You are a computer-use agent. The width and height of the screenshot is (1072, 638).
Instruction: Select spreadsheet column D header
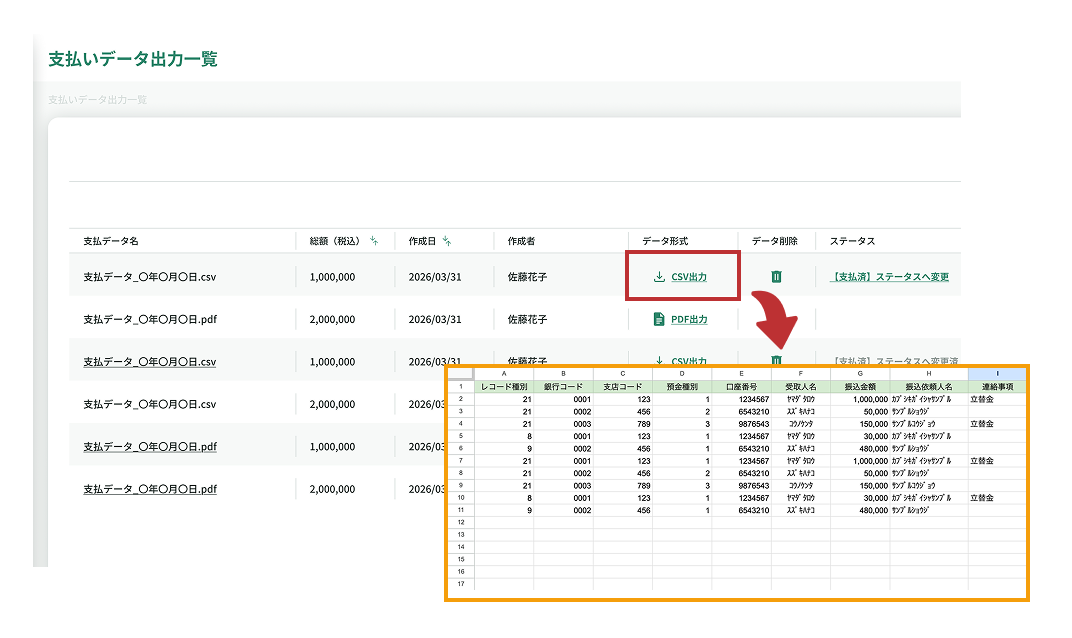[682, 373]
